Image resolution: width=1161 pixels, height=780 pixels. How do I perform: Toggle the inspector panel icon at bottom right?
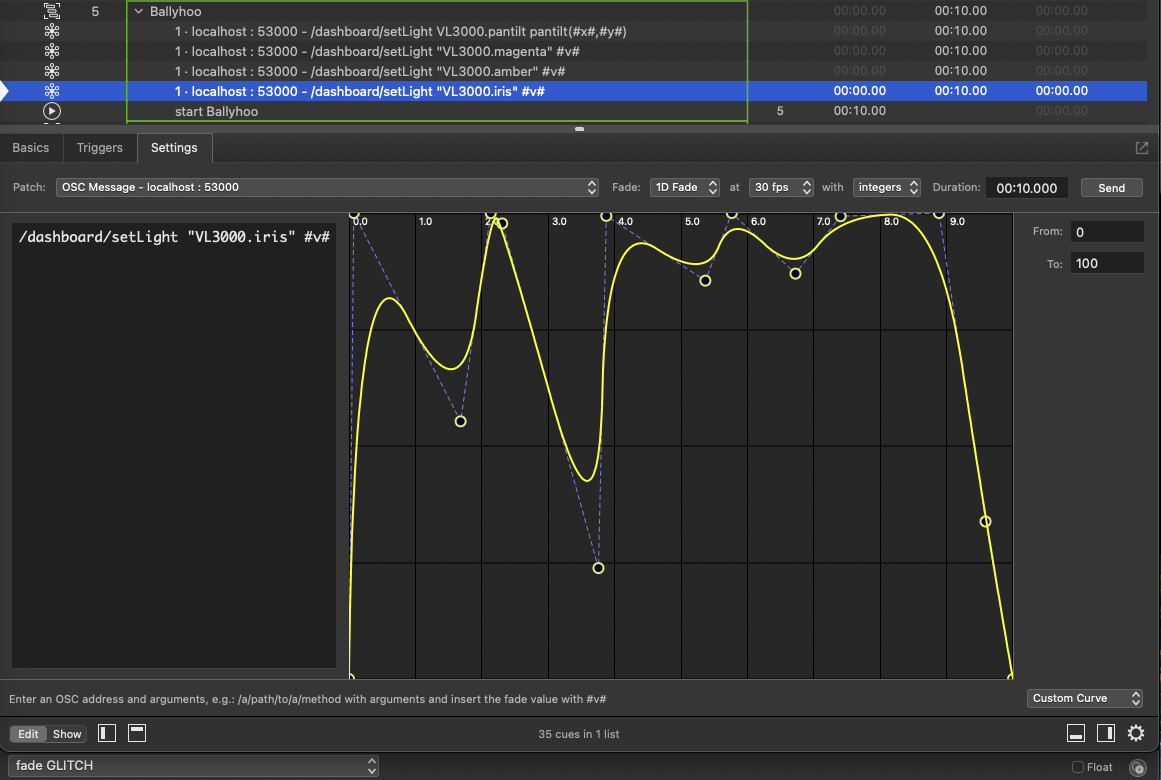tap(1076, 734)
